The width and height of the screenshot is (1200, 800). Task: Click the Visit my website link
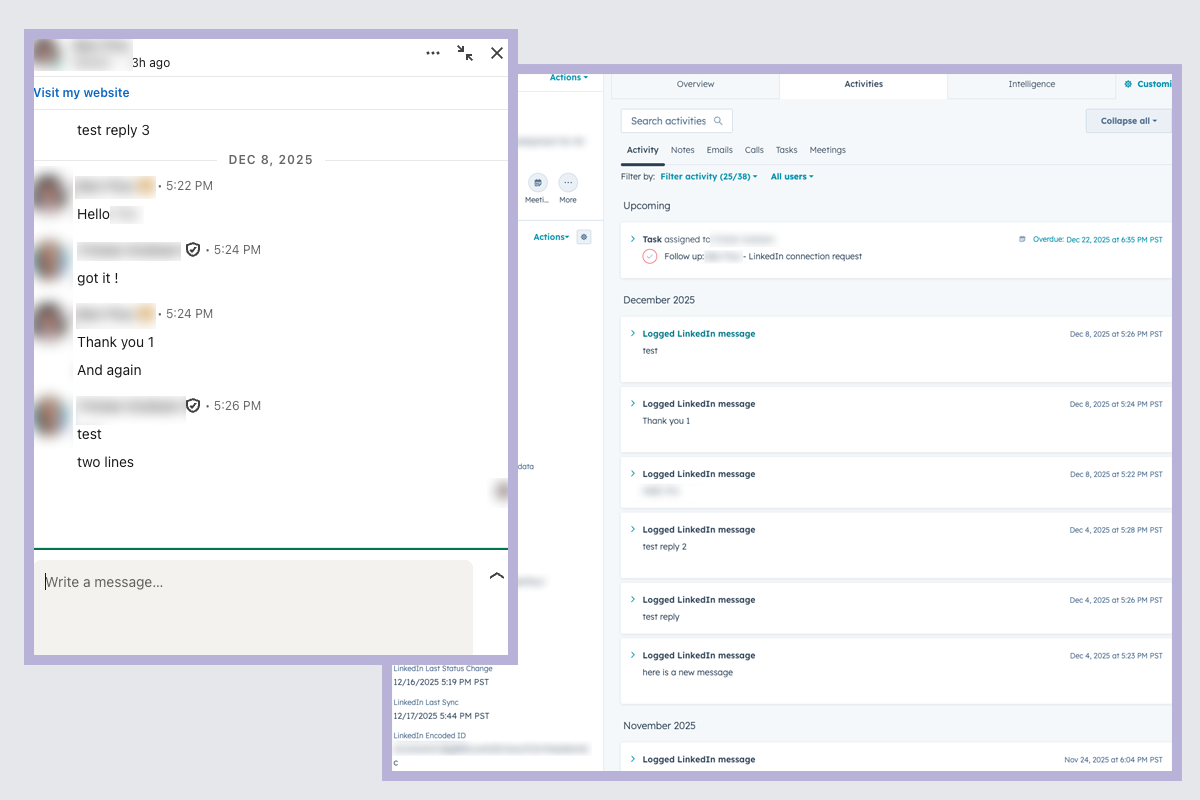(81, 92)
